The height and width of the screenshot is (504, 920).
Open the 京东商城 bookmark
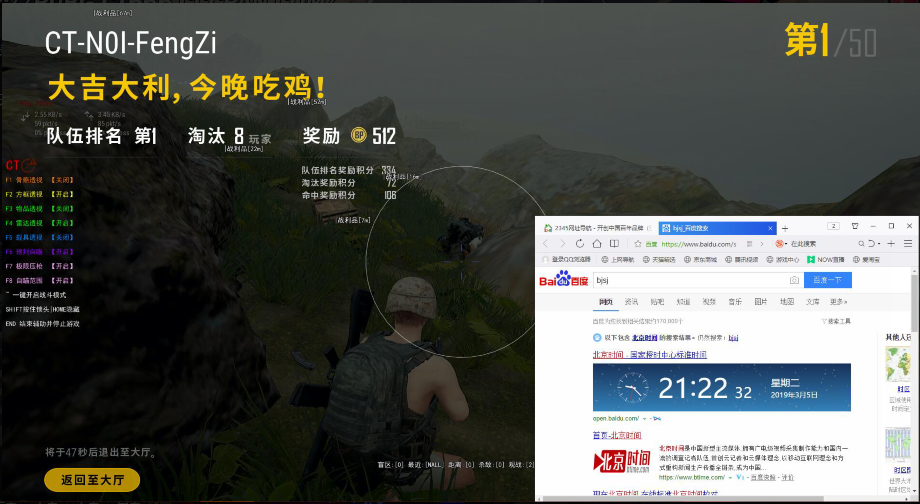(x=701, y=259)
